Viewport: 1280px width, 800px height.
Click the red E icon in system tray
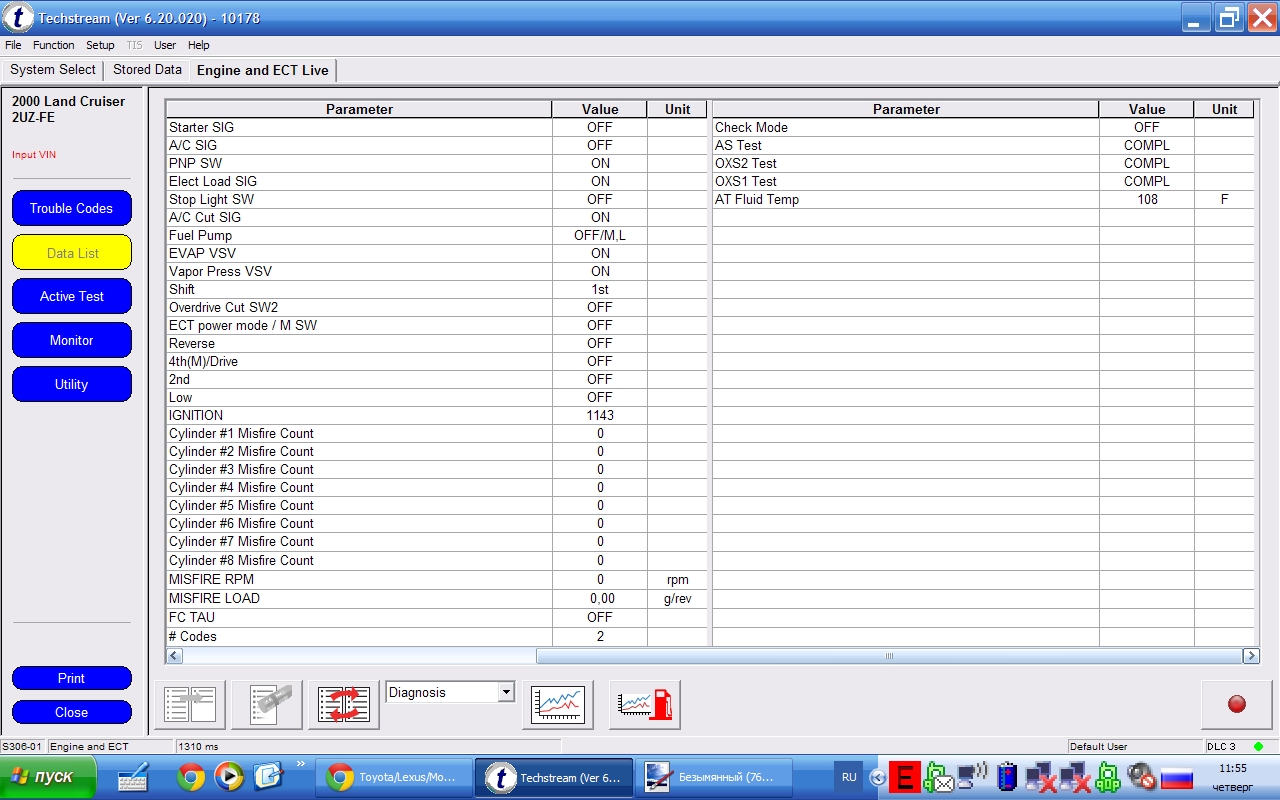point(907,777)
